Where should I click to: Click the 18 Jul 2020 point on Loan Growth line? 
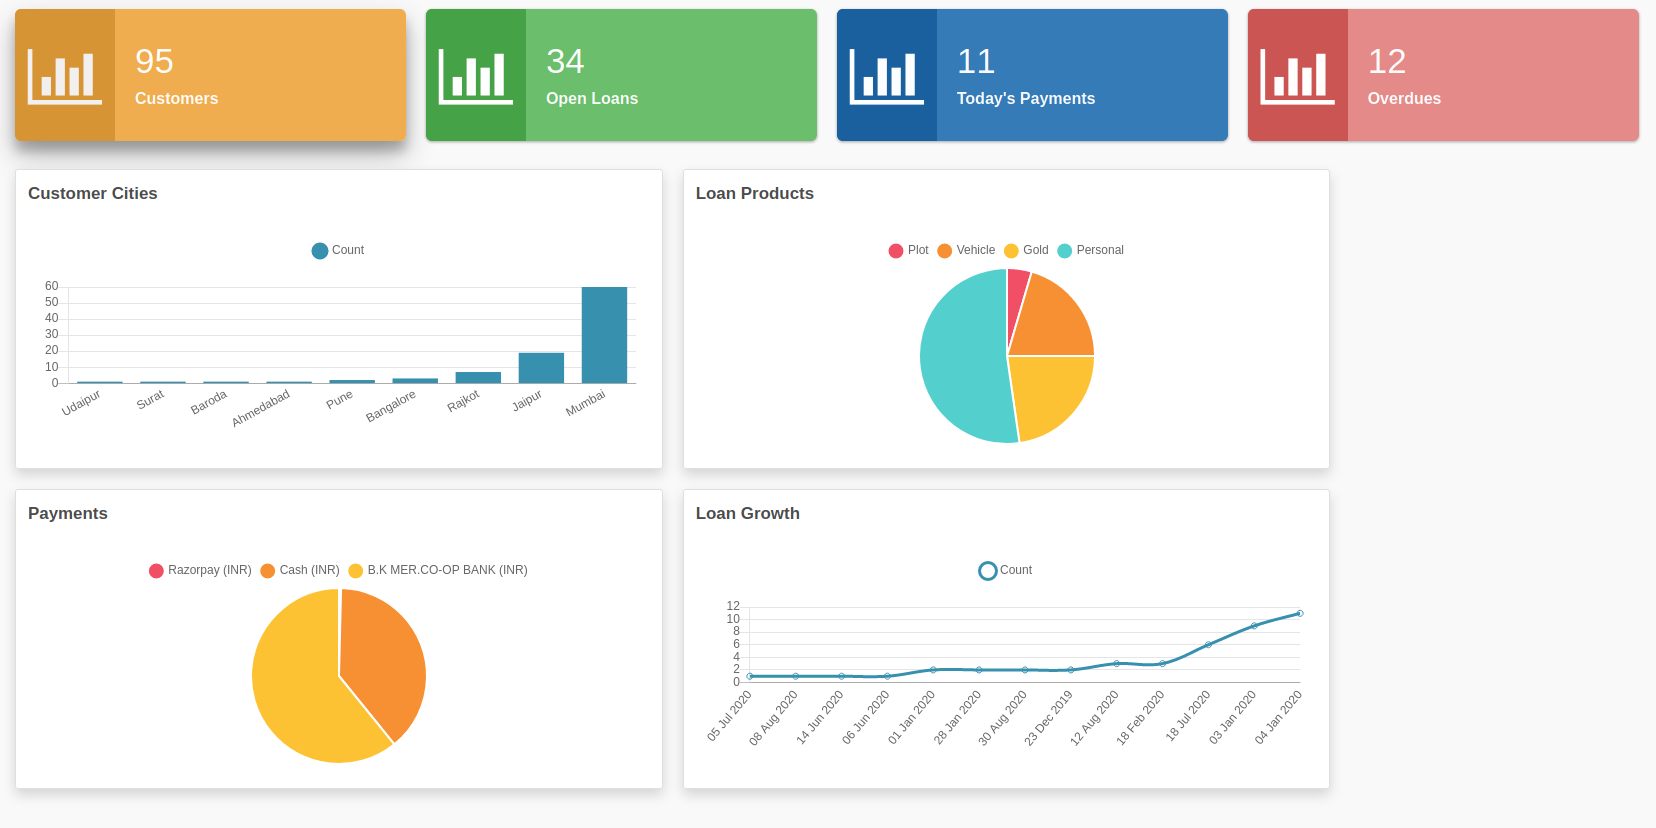(x=1208, y=645)
